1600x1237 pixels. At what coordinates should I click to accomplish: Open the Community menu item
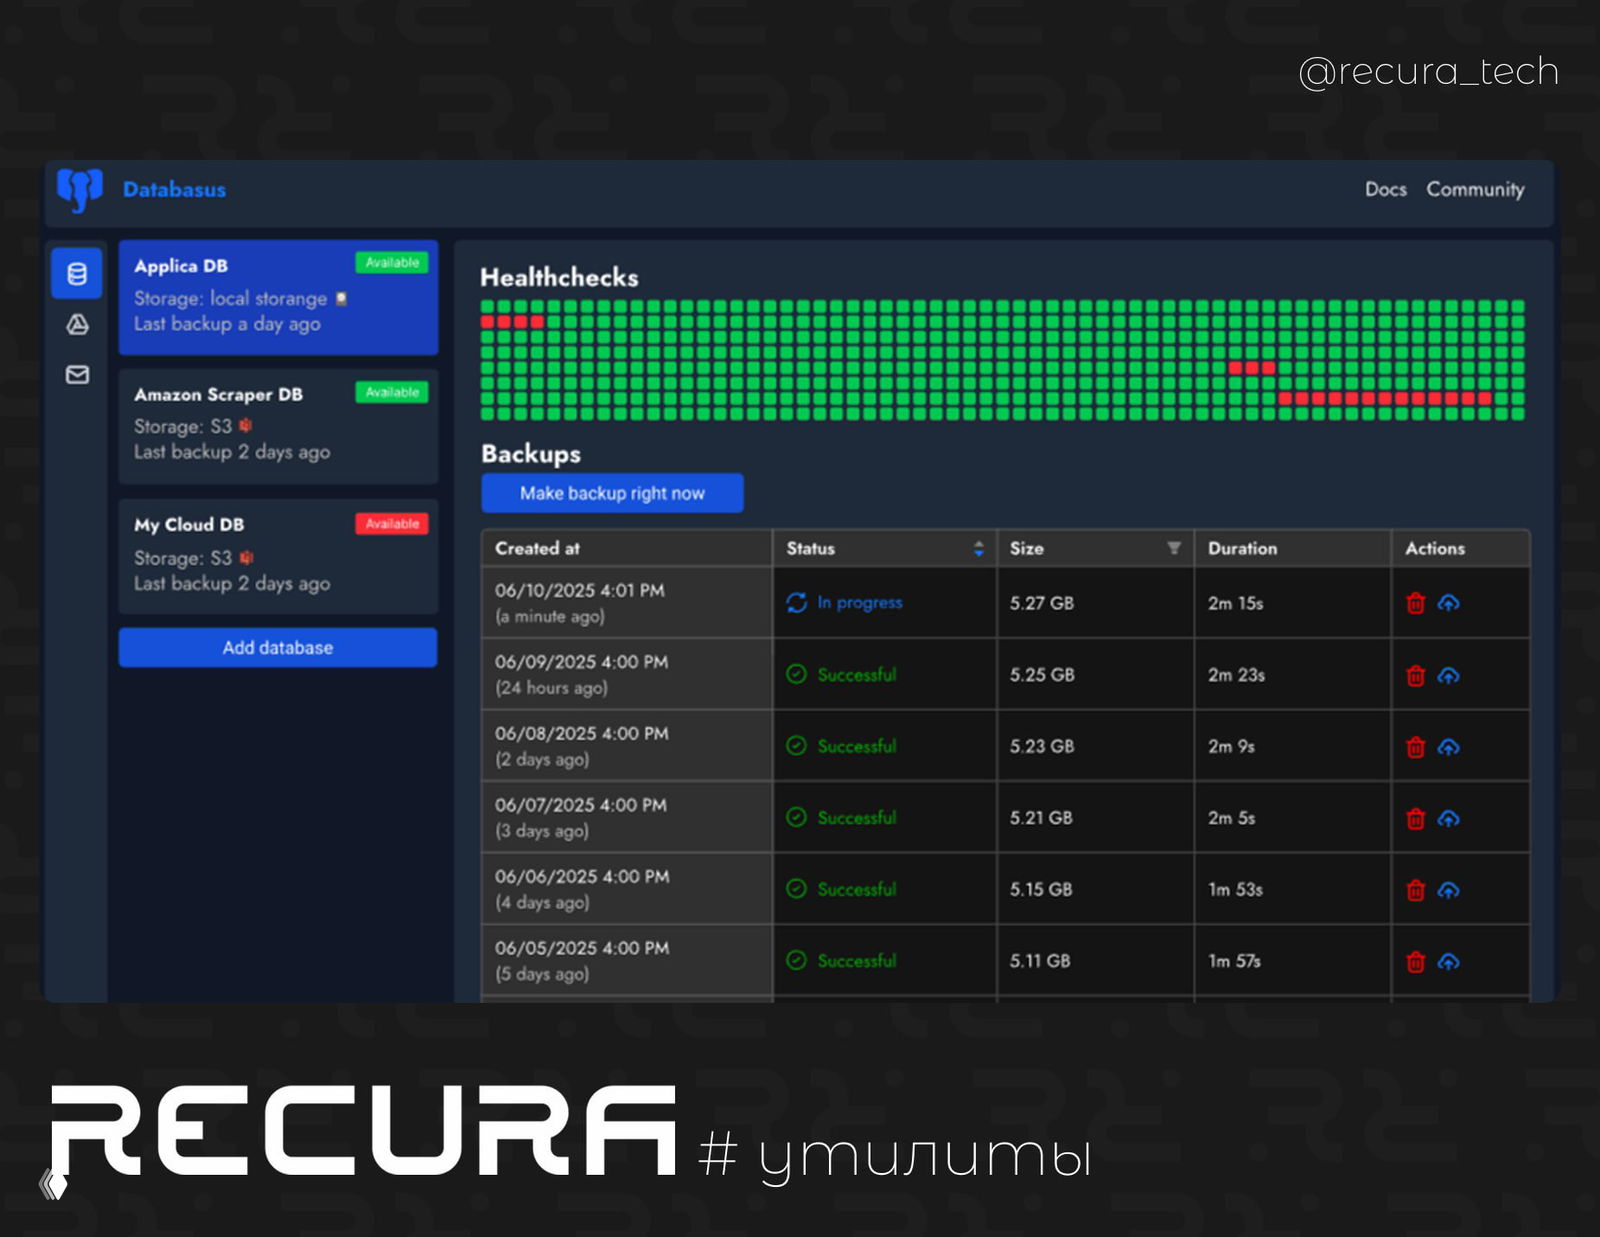[1476, 189]
